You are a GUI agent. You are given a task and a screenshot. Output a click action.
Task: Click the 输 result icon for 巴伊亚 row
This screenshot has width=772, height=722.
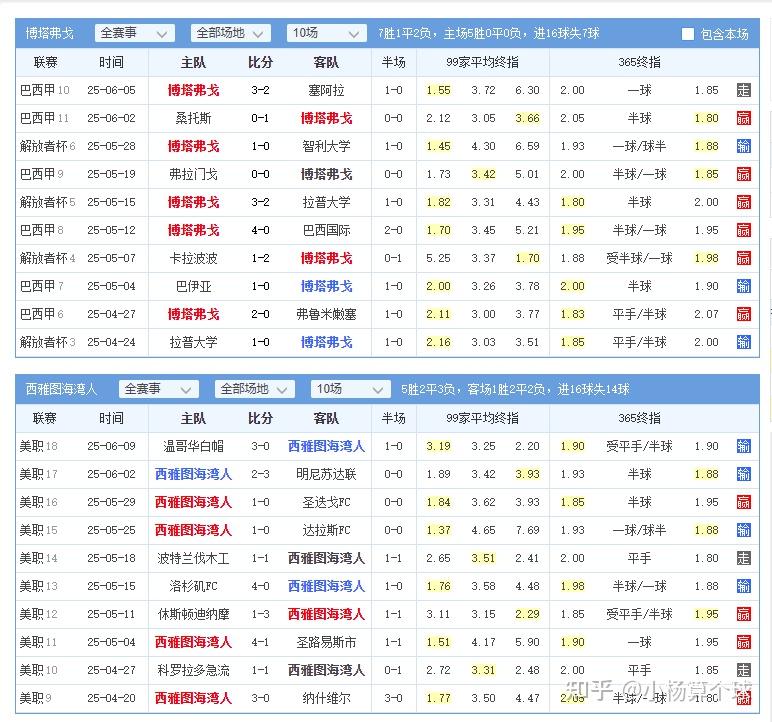tap(743, 286)
